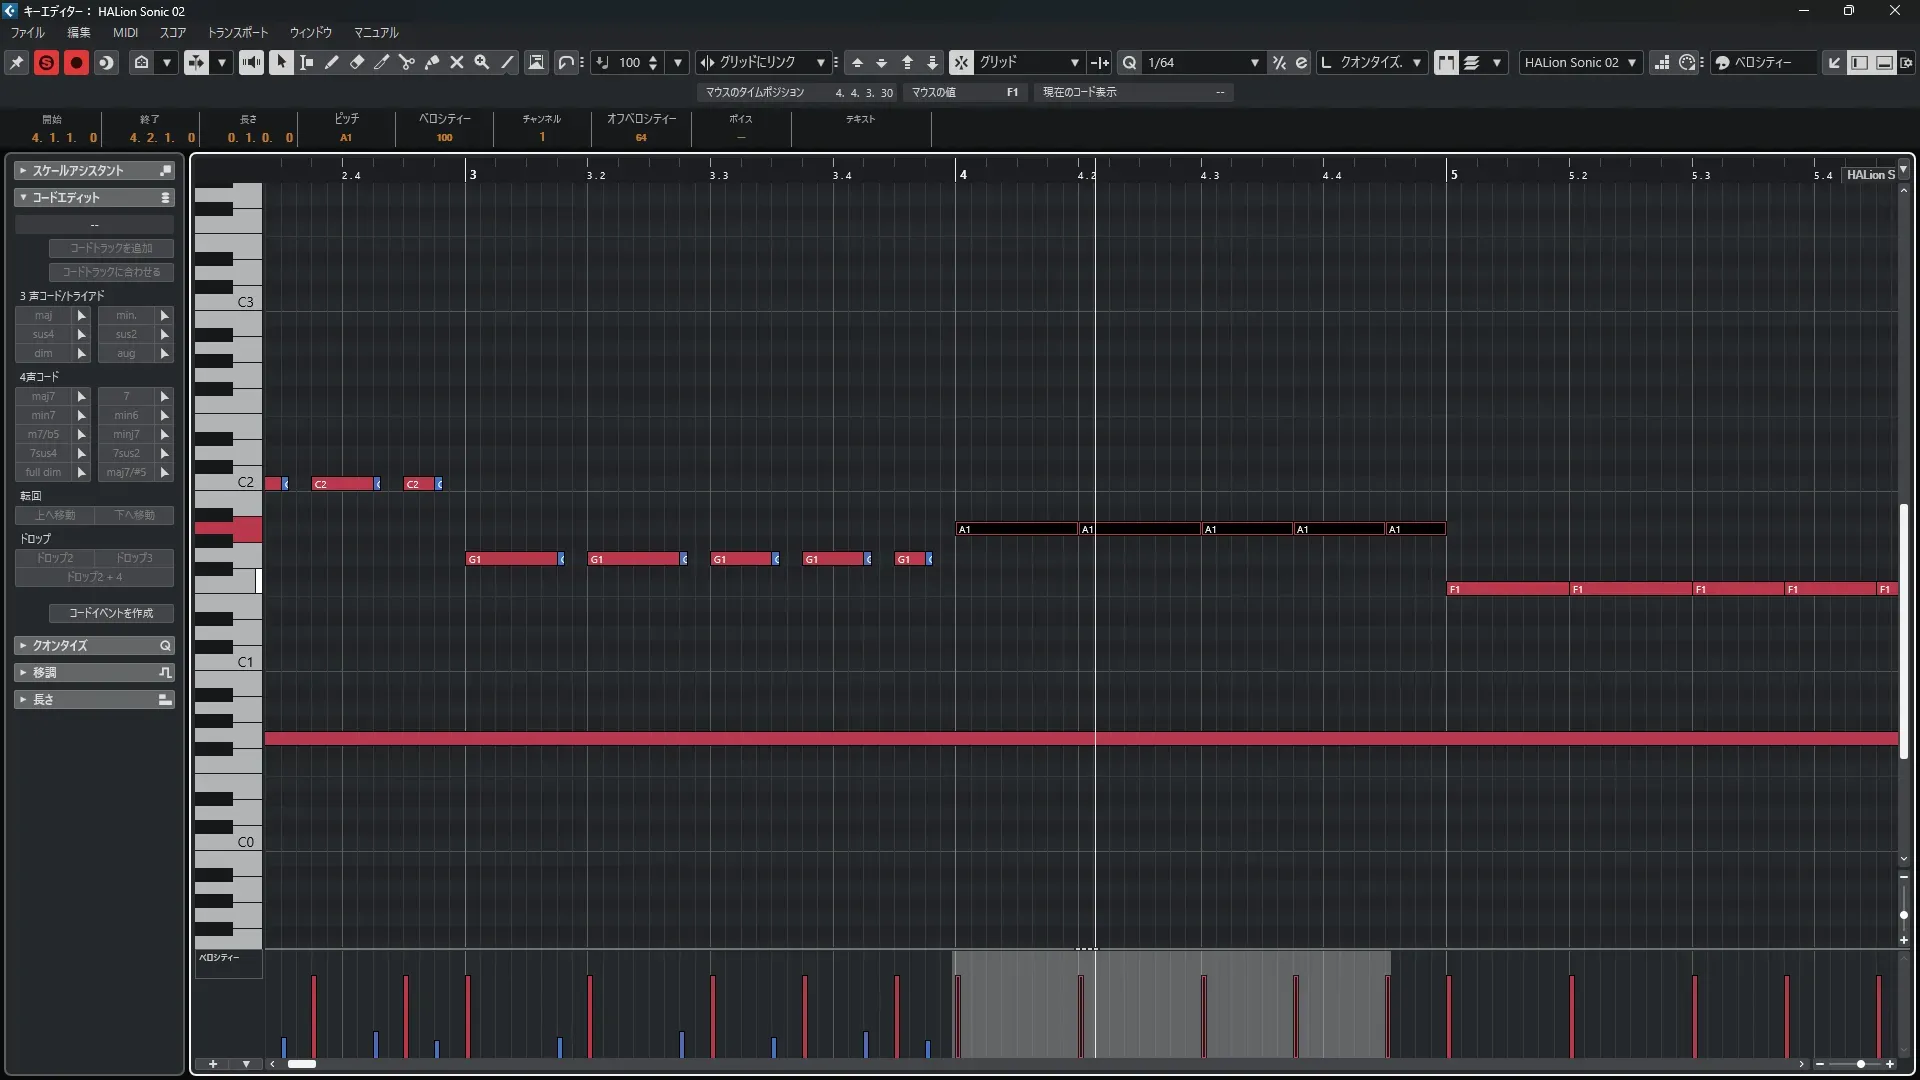Toggle the Record in editor button
Viewport: 1920px width, 1080px height.
pyautogui.click(x=76, y=62)
